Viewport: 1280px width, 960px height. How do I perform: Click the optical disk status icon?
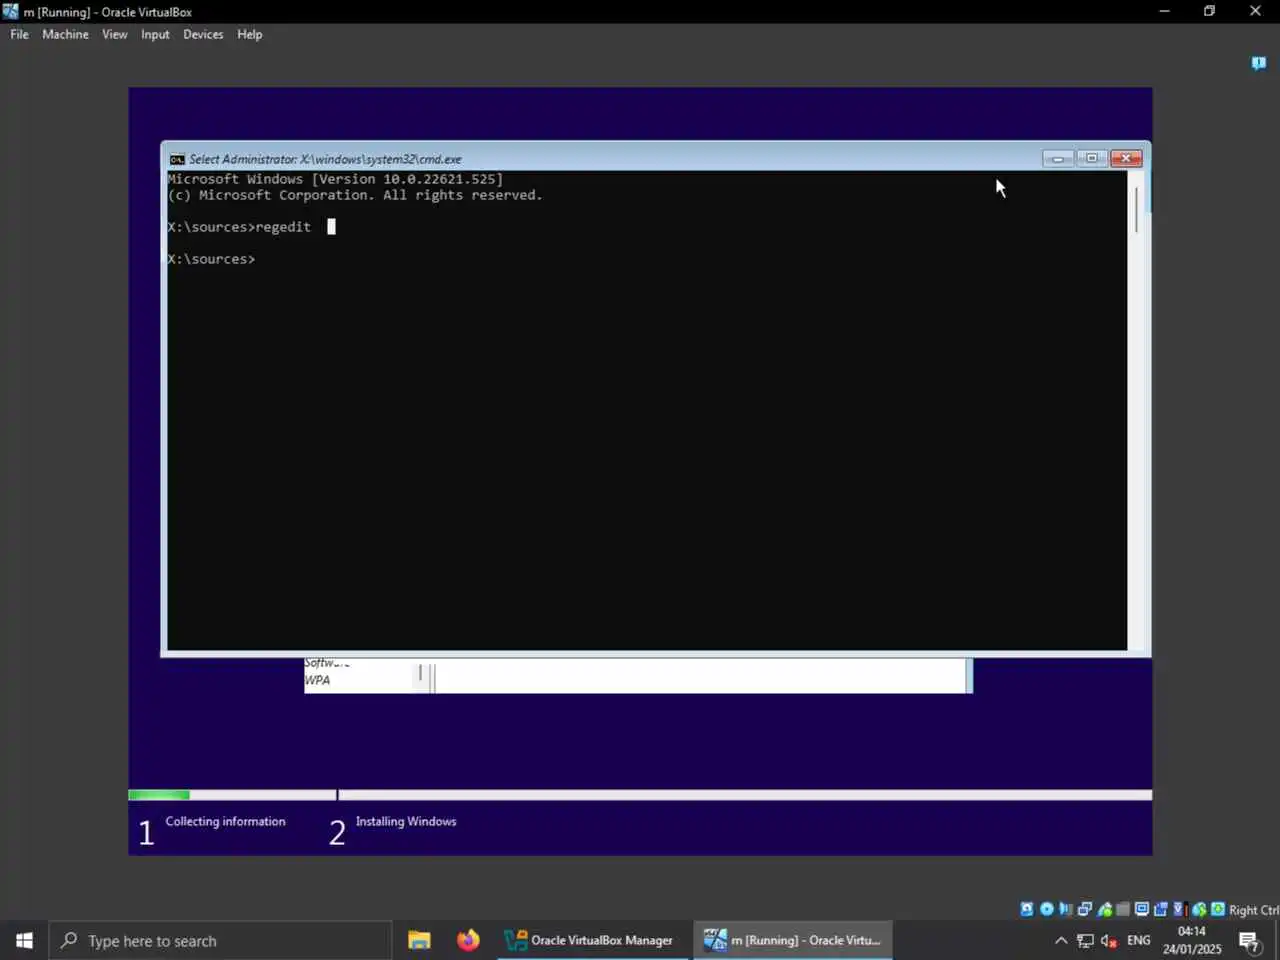[1047, 909]
